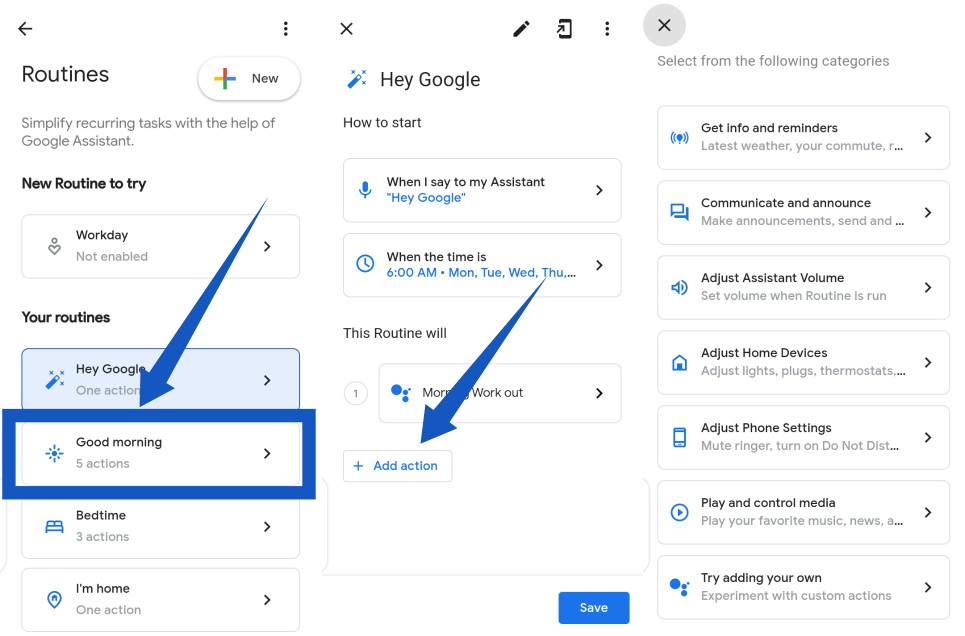Click the Get info and reminders title

pyautogui.click(x=769, y=128)
